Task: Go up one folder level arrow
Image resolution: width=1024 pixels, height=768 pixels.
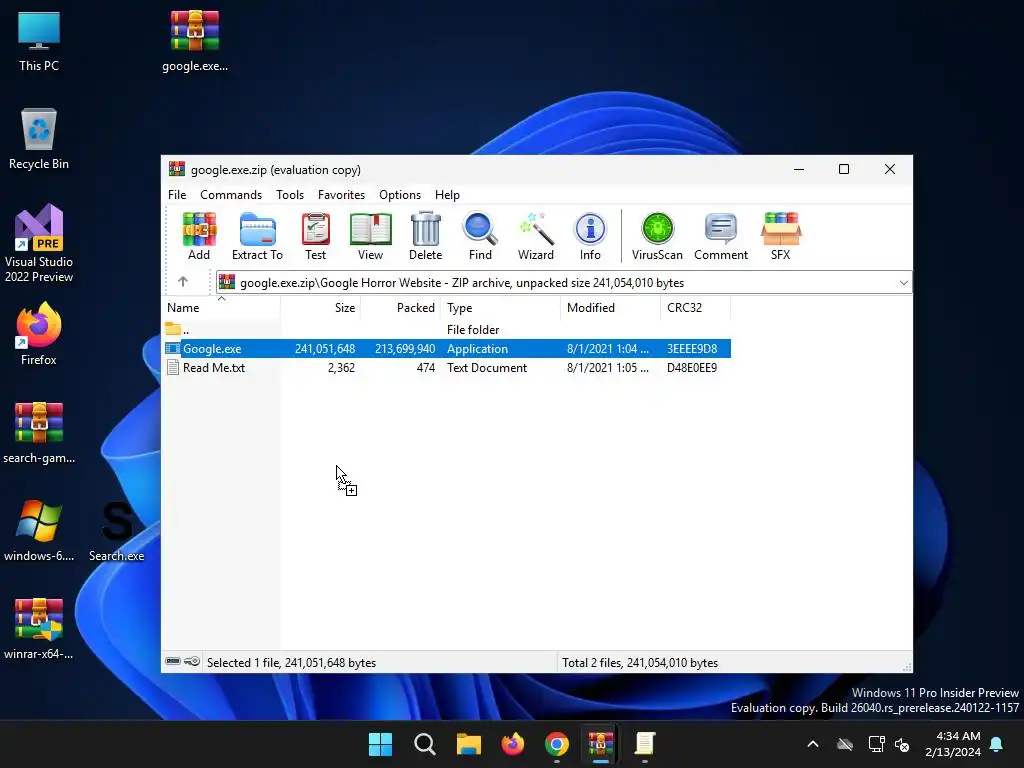Action: 183,281
